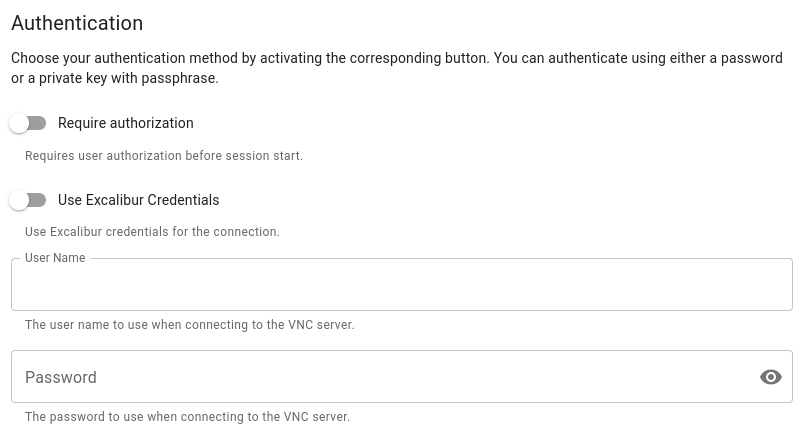Image resolution: width=809 pixels, height=436 pixels.
Task: Click the "Require authorization" label text
Action: click(126, 123)
